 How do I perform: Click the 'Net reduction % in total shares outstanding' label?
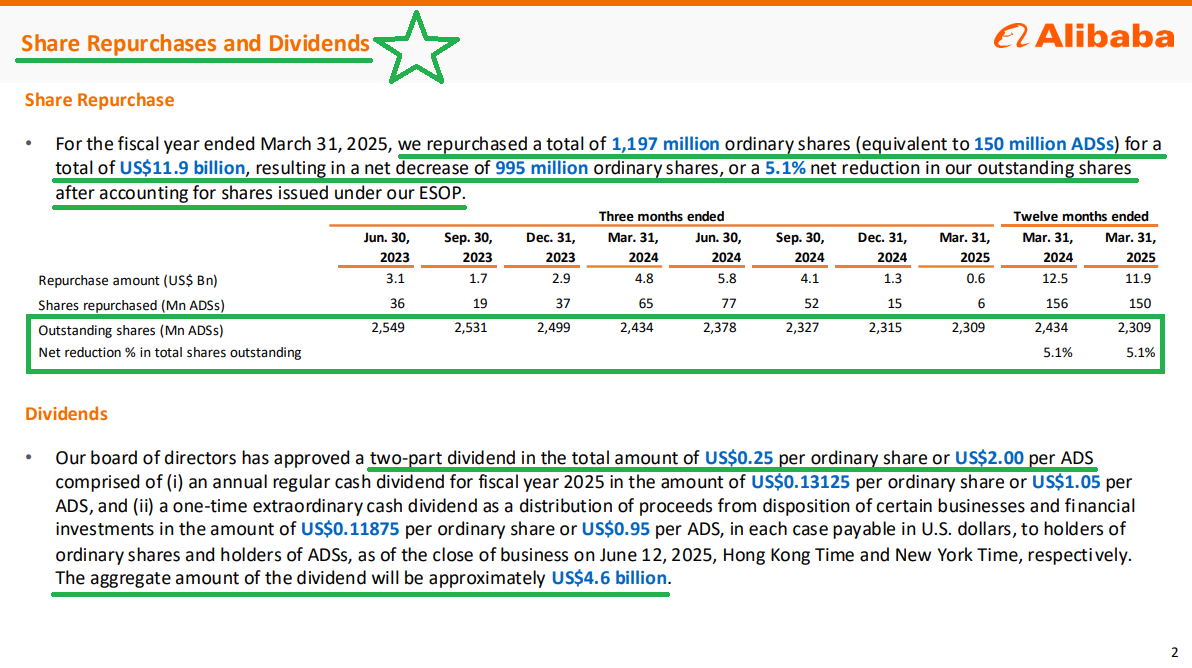[x=170, y=353]
